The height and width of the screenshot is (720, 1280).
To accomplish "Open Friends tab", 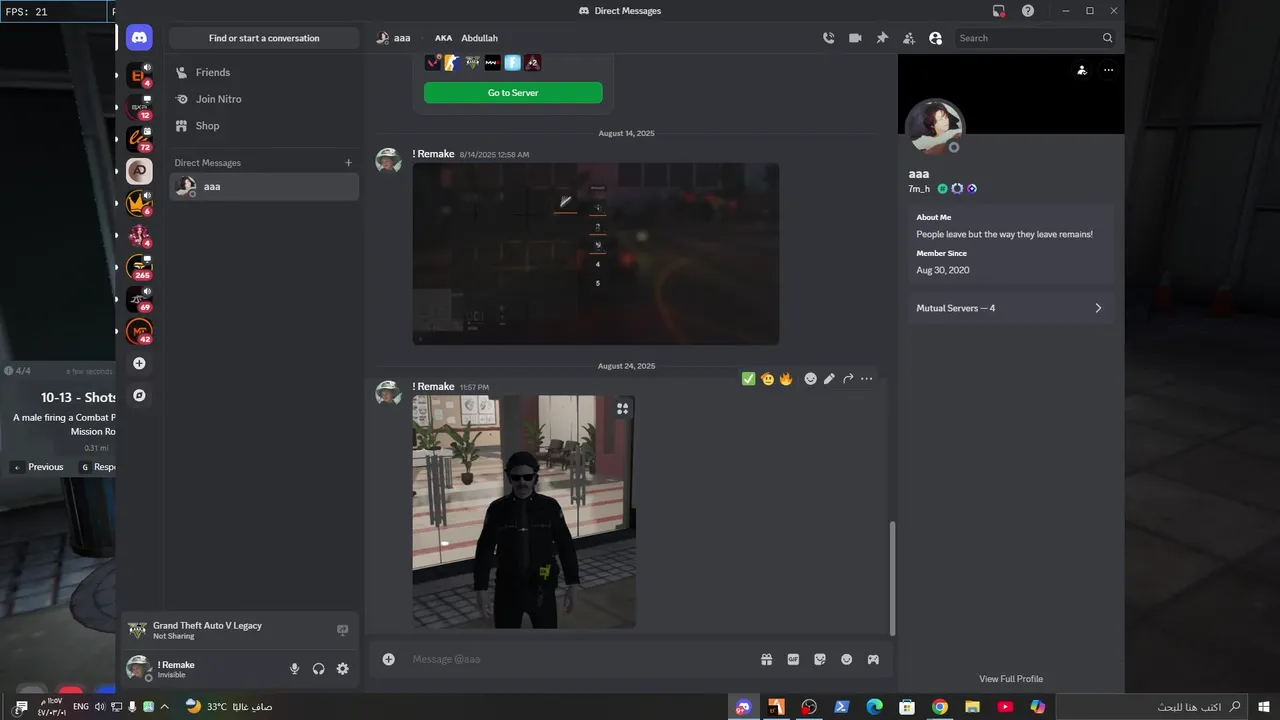I will click(264, 72).
